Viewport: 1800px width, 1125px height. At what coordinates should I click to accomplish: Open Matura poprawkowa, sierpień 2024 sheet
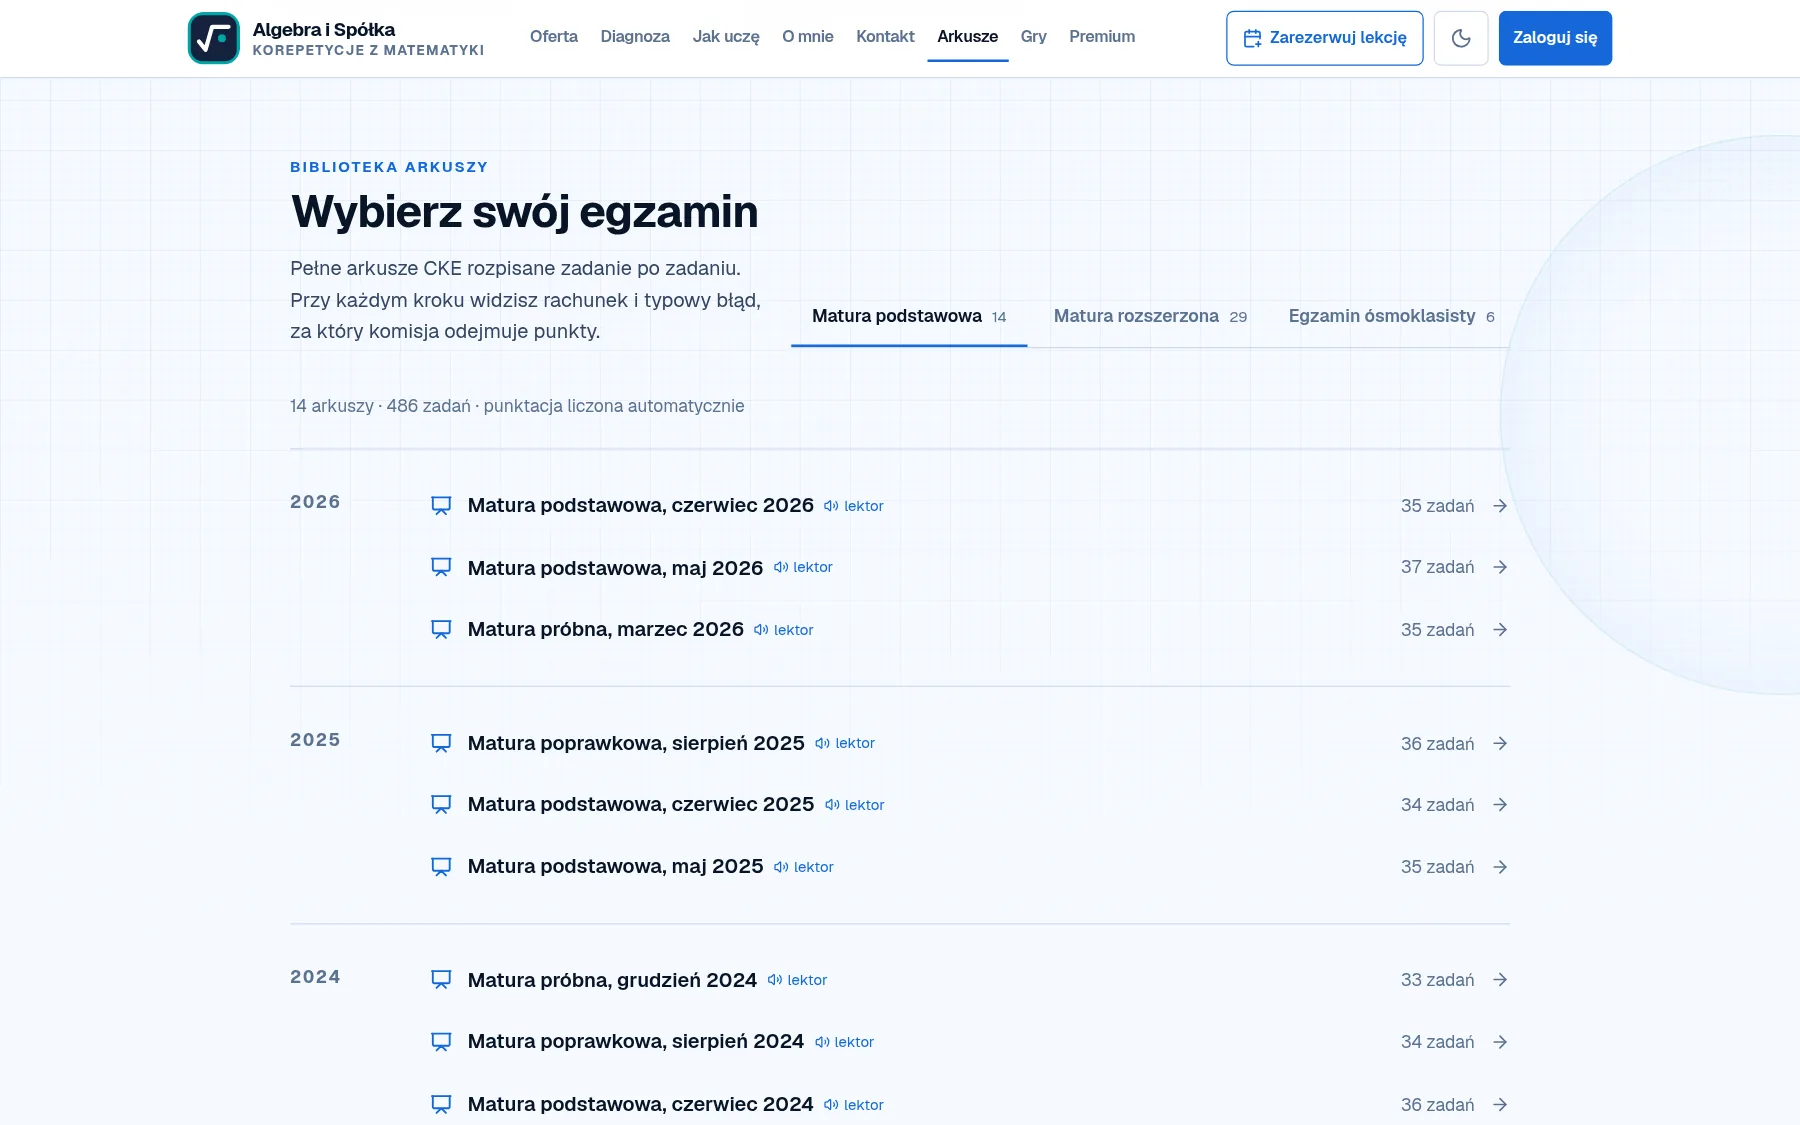pos(636,1042)
